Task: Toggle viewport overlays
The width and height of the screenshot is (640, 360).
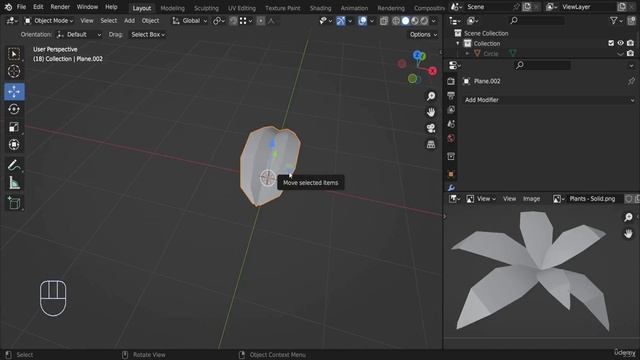Action: (x=362, y=20)
